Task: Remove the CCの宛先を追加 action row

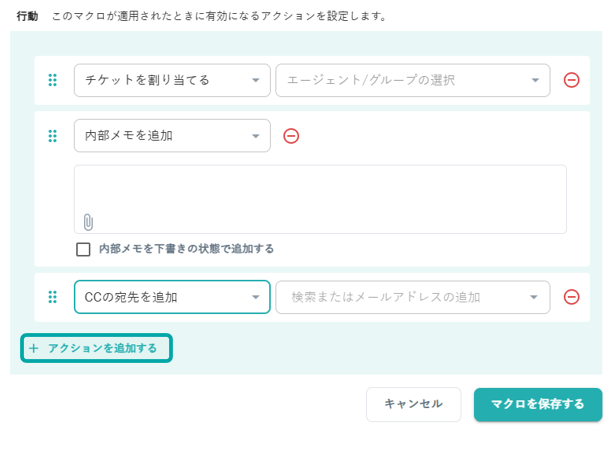Action: pos(571,297)
